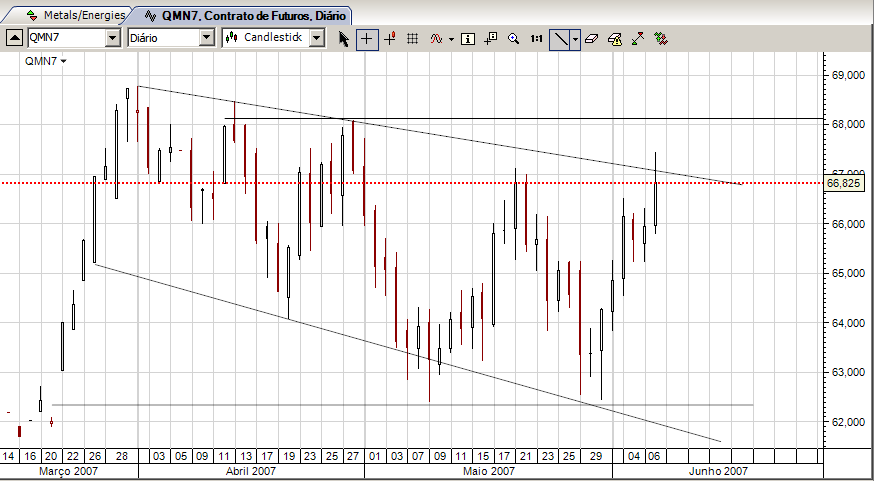Click the info box icon
The image size is (874, 481).
click(468, 39)
